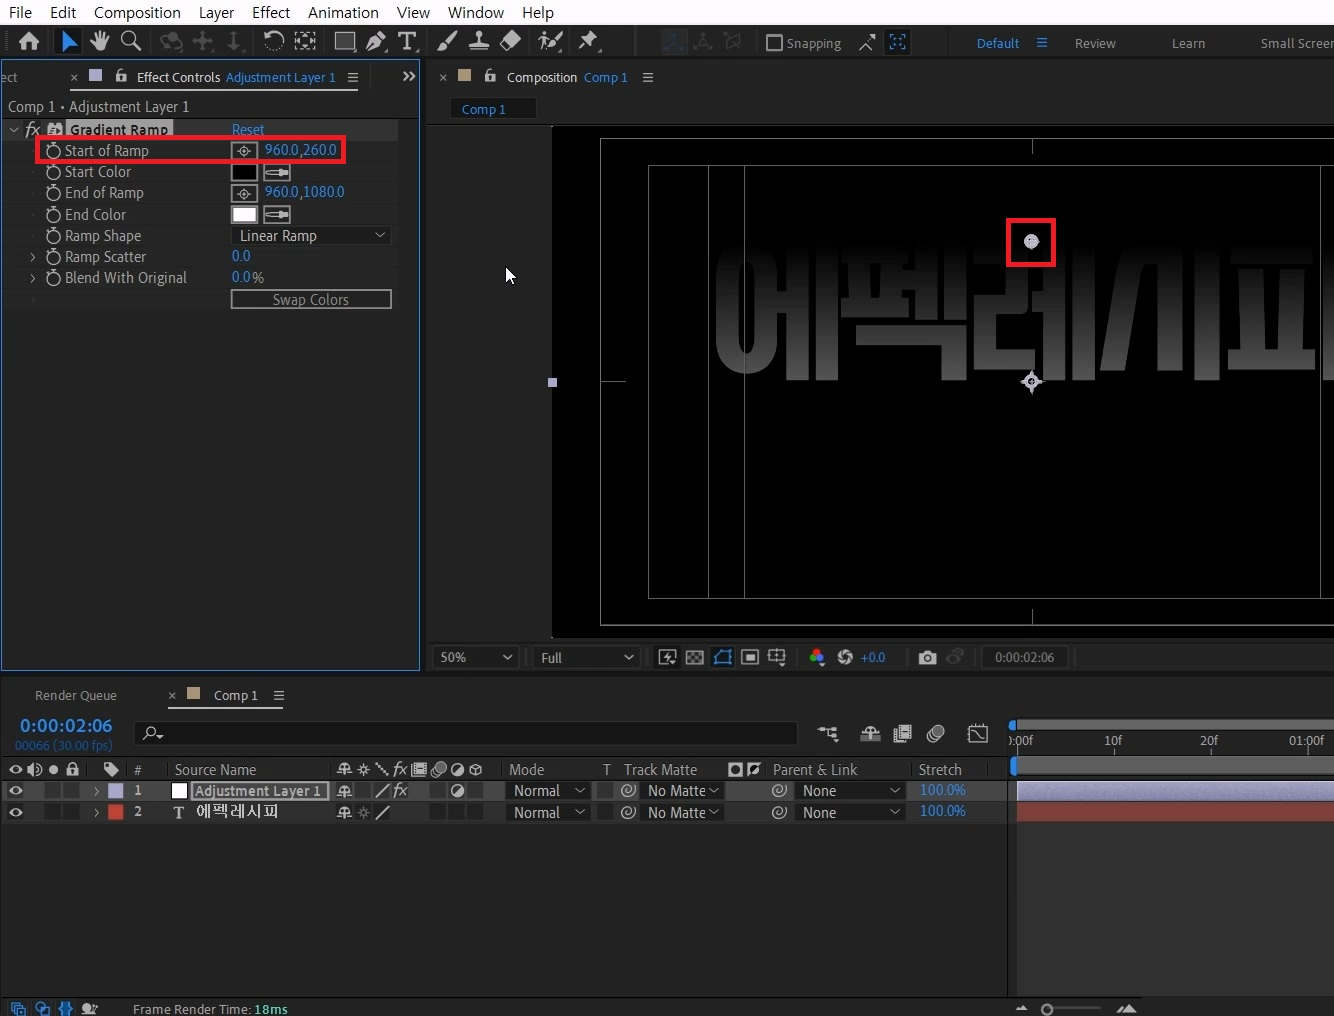Click End of Ramp point picker crosshair
1334x1016 pixels.
point(244,193)
